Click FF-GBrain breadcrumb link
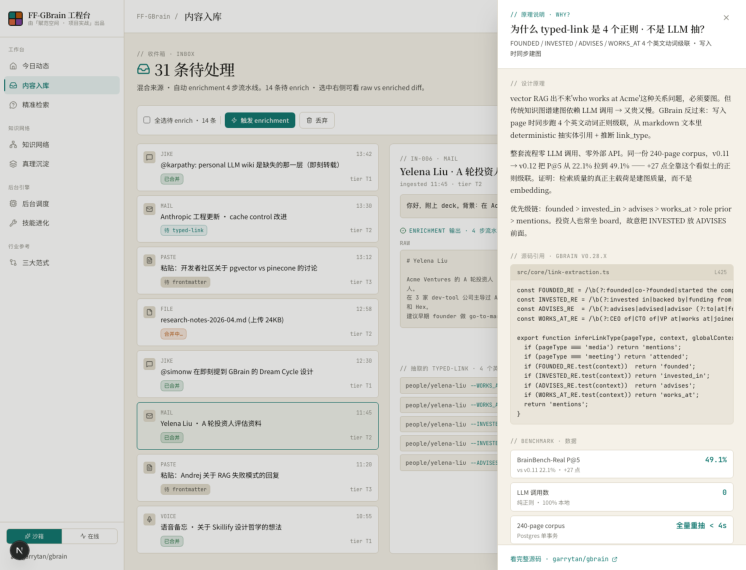 point(153,17)
